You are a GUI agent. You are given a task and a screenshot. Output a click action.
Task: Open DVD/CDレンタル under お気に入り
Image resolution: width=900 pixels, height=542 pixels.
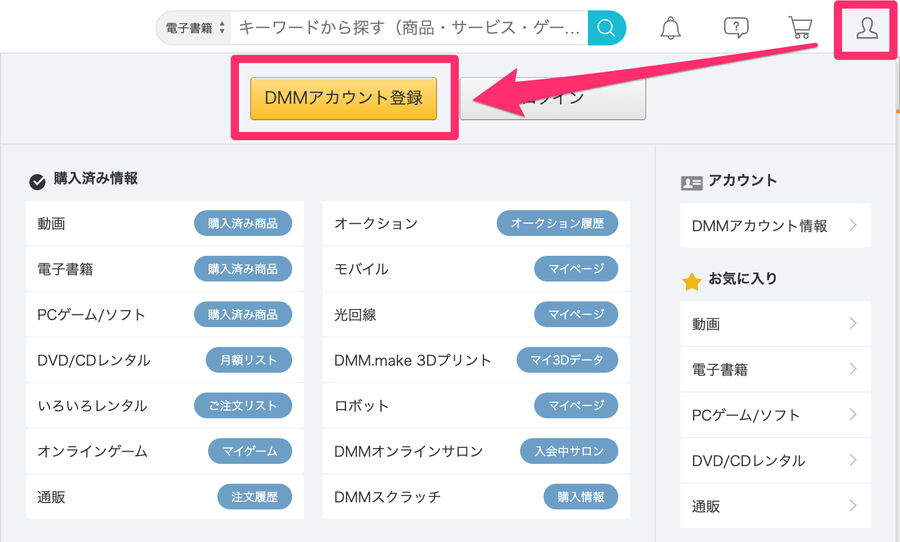(x=775, y=460)
